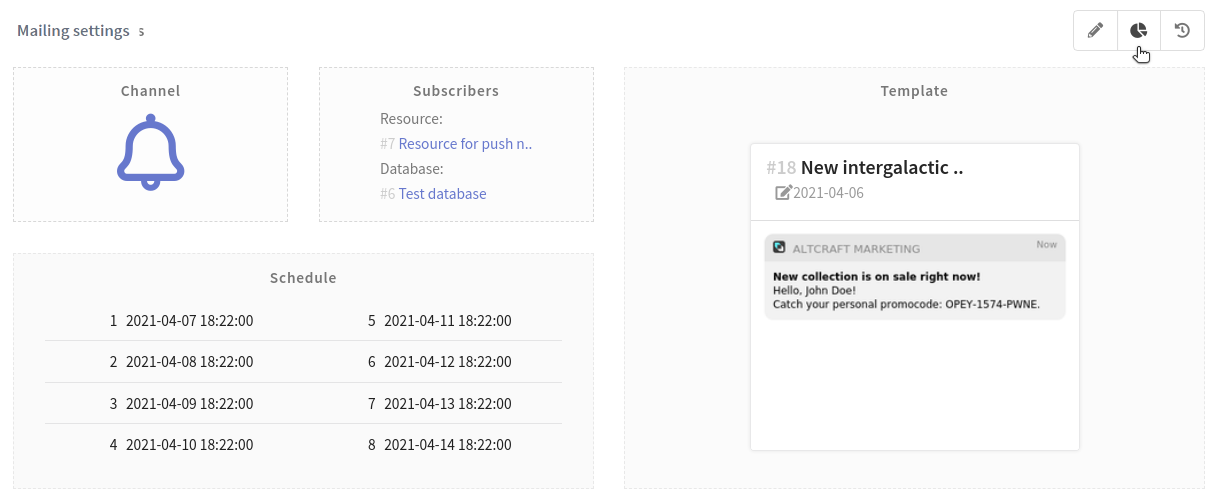
Task: Open the pie chart analytics icon
Action: [x=1138, y=31]
